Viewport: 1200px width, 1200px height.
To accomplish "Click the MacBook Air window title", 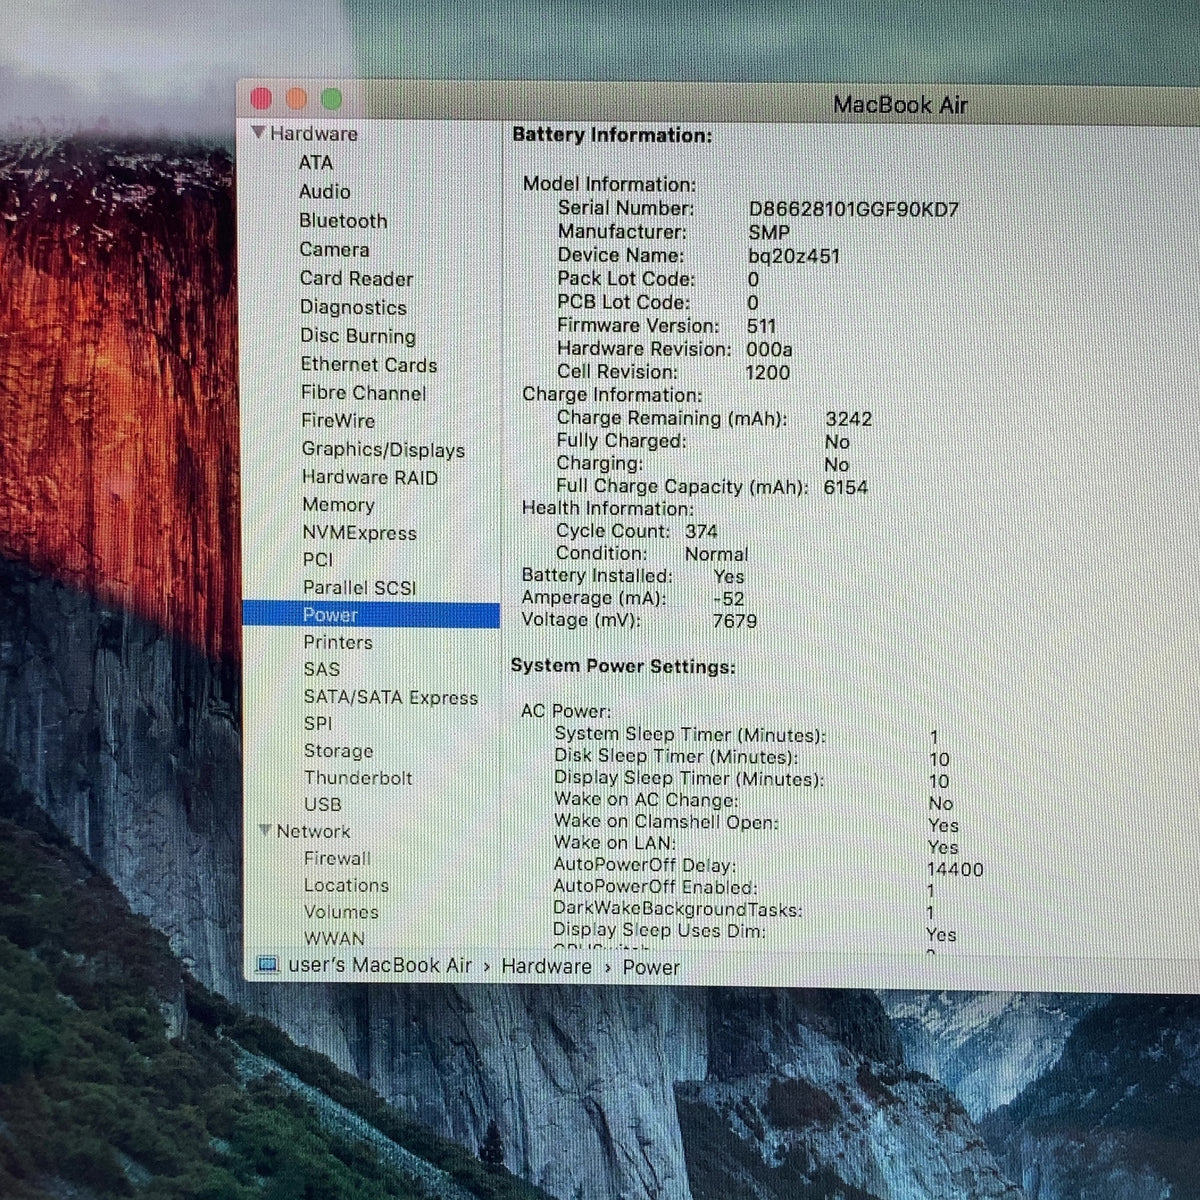I will point(900,104).
